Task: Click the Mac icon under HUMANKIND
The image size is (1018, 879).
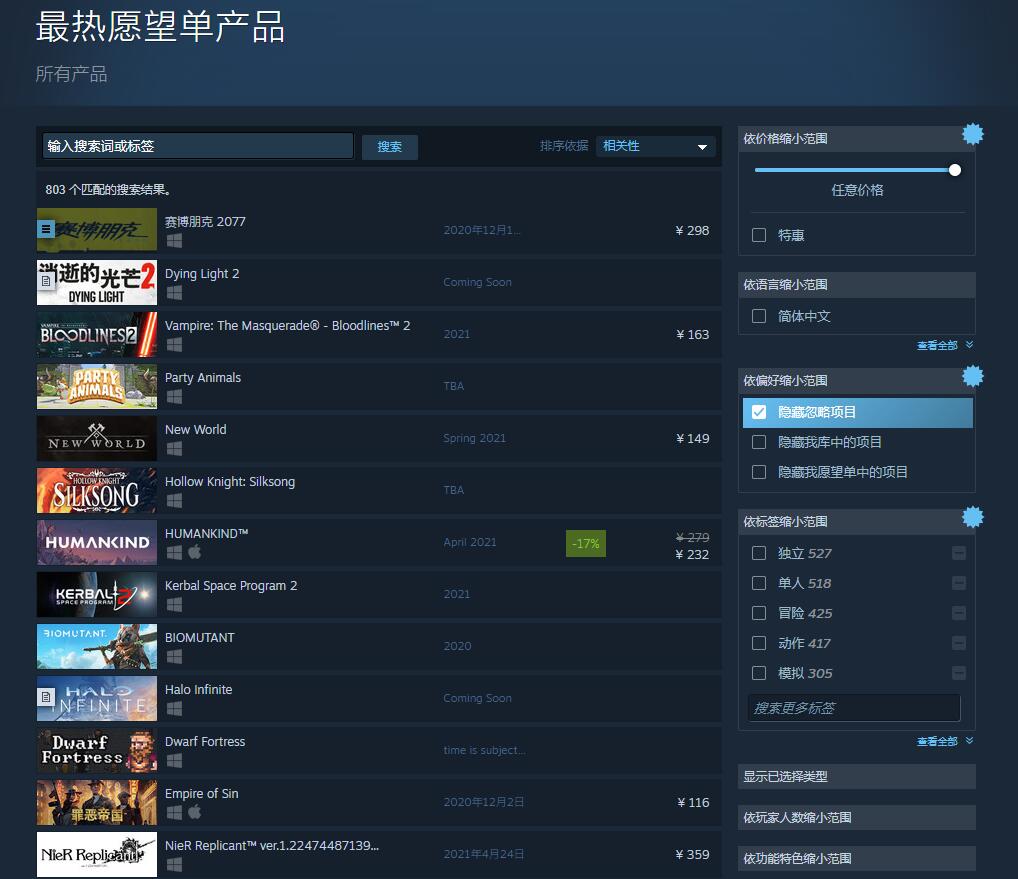Action: click(x=195, y=552)
